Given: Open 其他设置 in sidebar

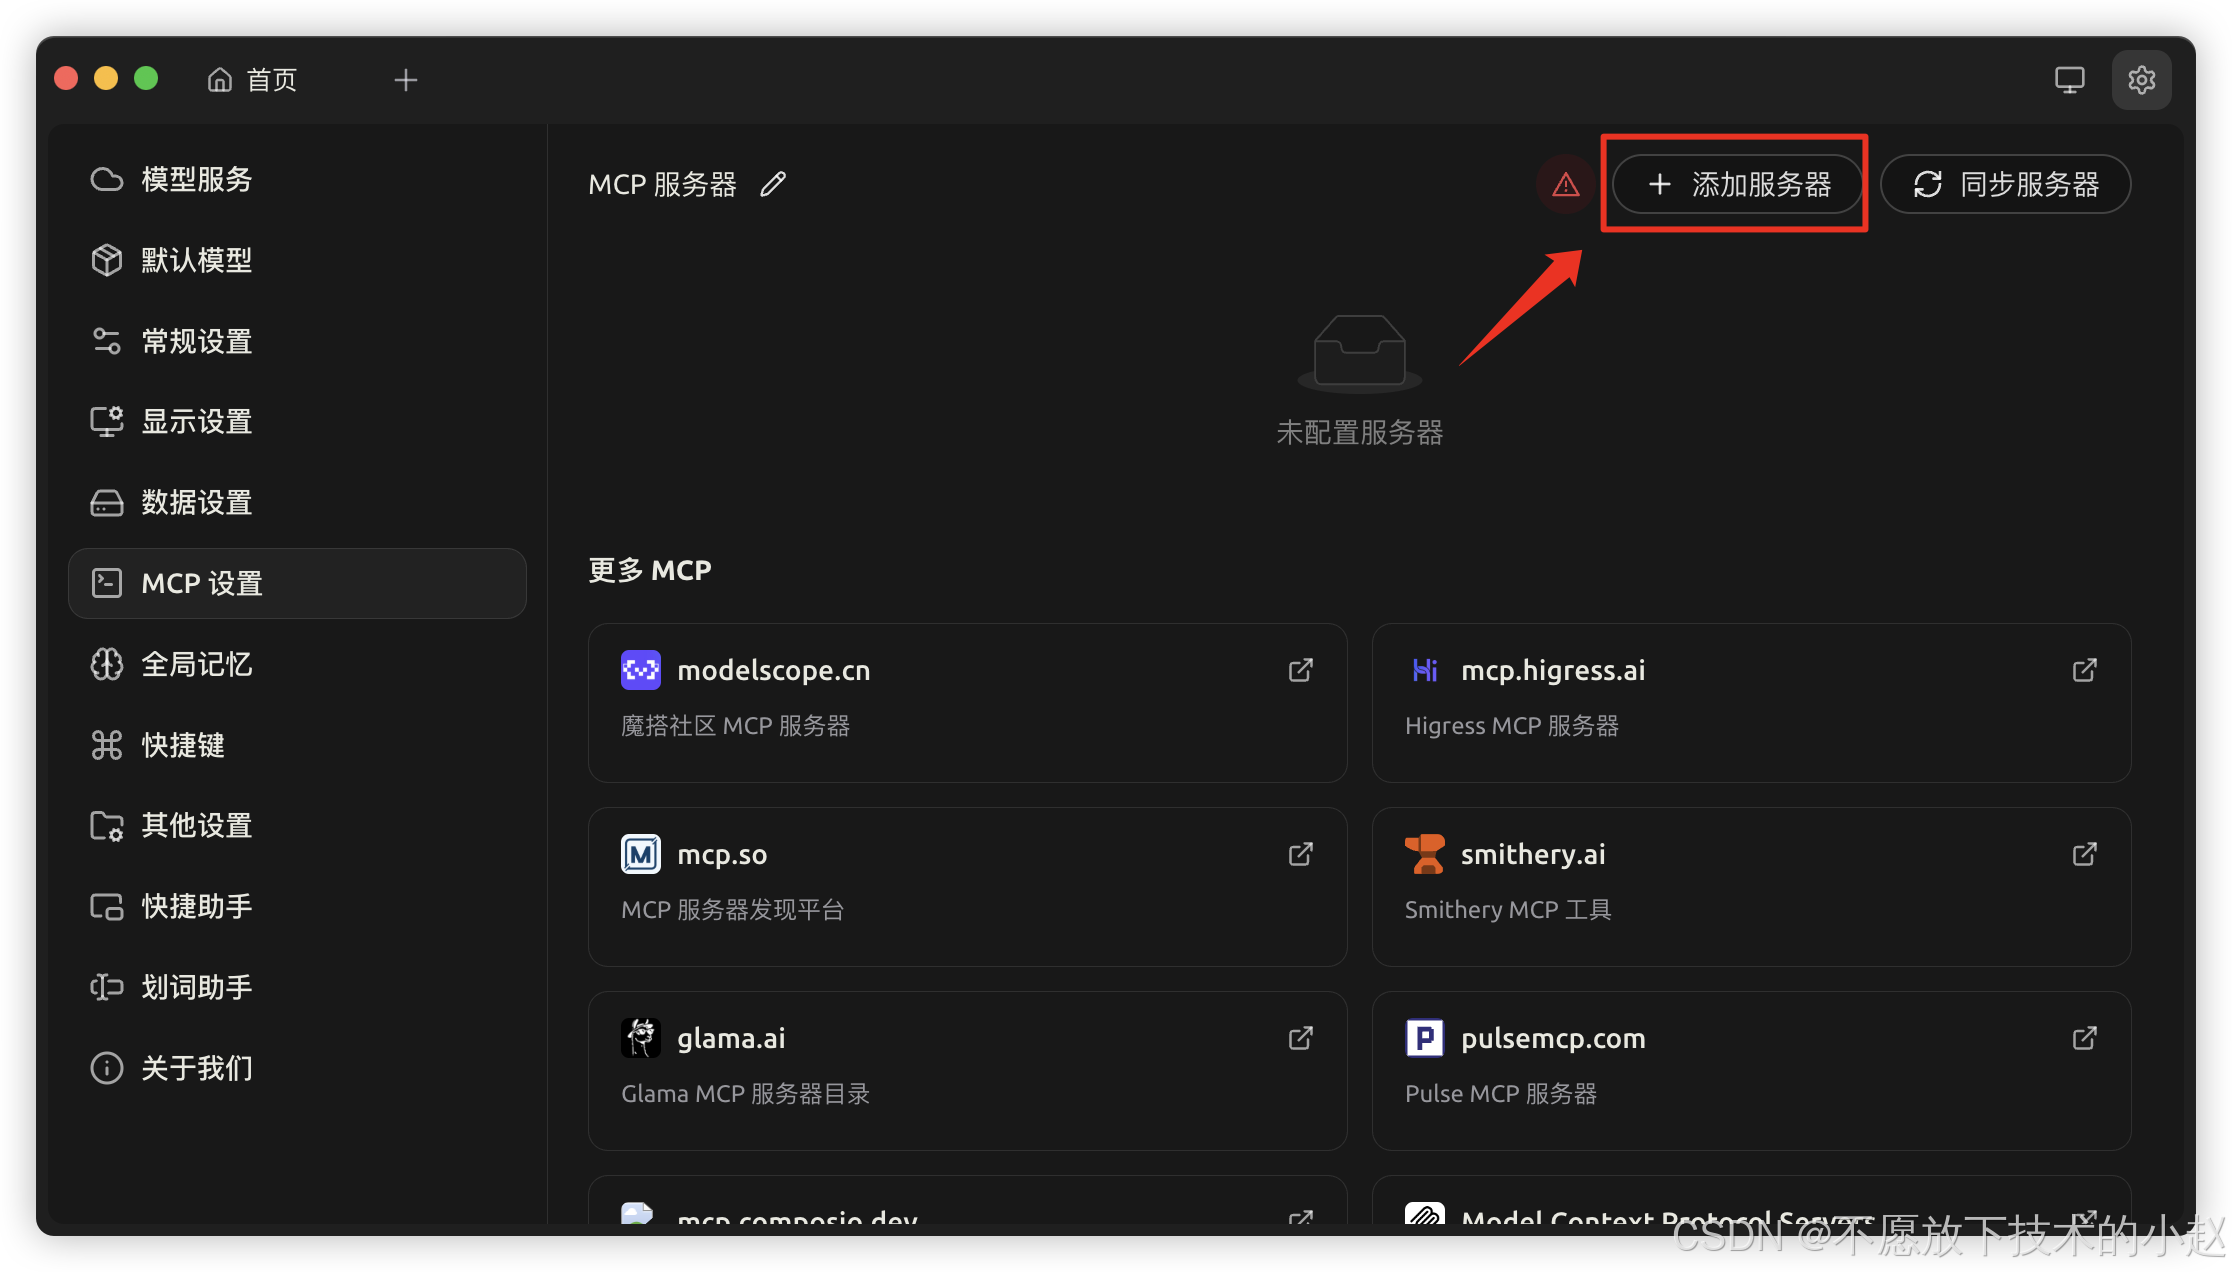Looking at the screenshot, I should point(297,825).
